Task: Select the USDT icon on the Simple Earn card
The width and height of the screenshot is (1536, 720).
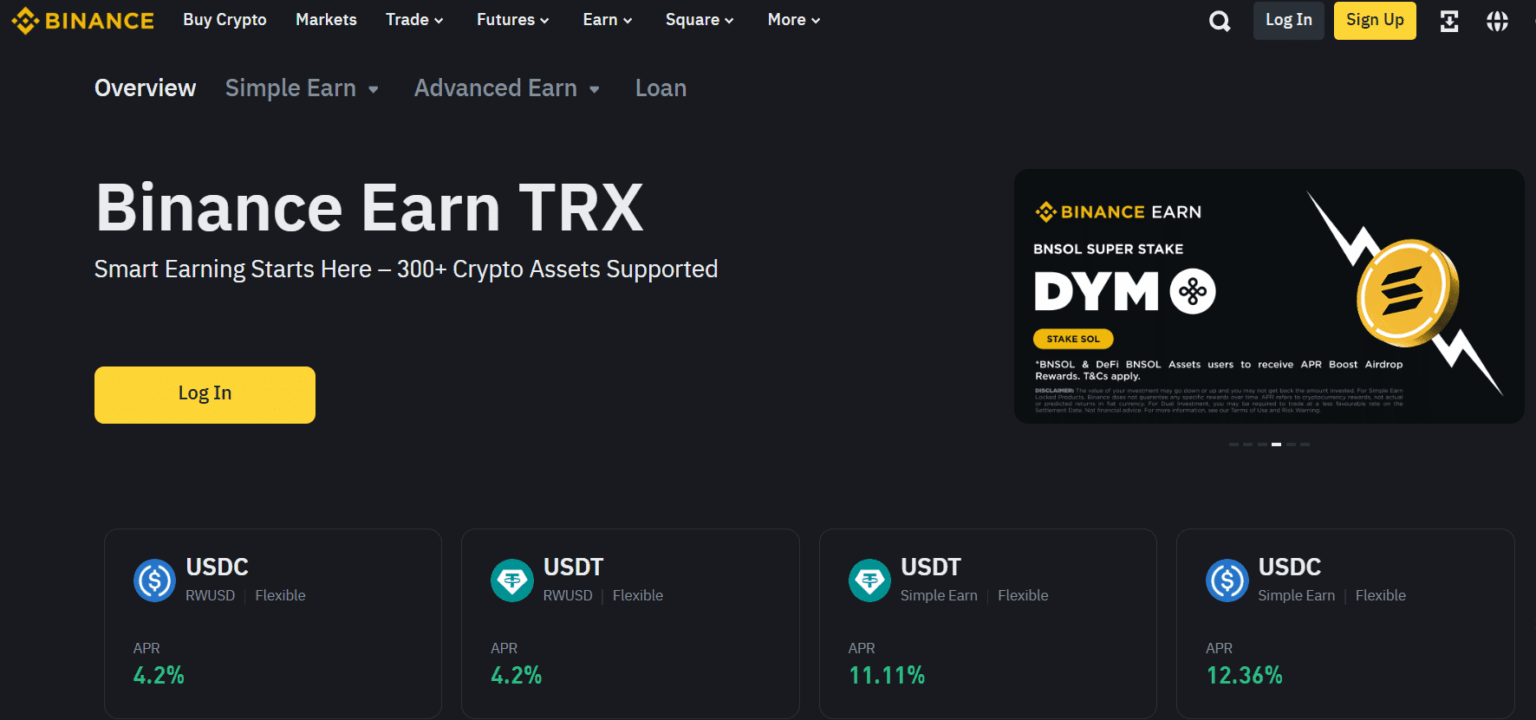Action: 869,580
